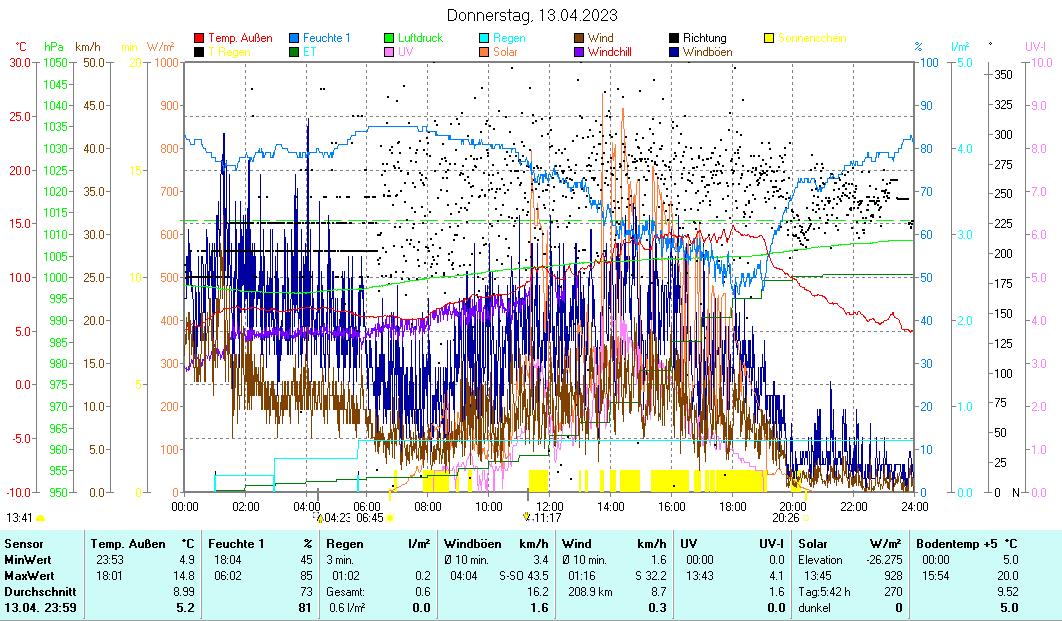The width and height of the screenshot is (1062, 621).
Task: Click the MaxWert row label
Action: [28, 575]
